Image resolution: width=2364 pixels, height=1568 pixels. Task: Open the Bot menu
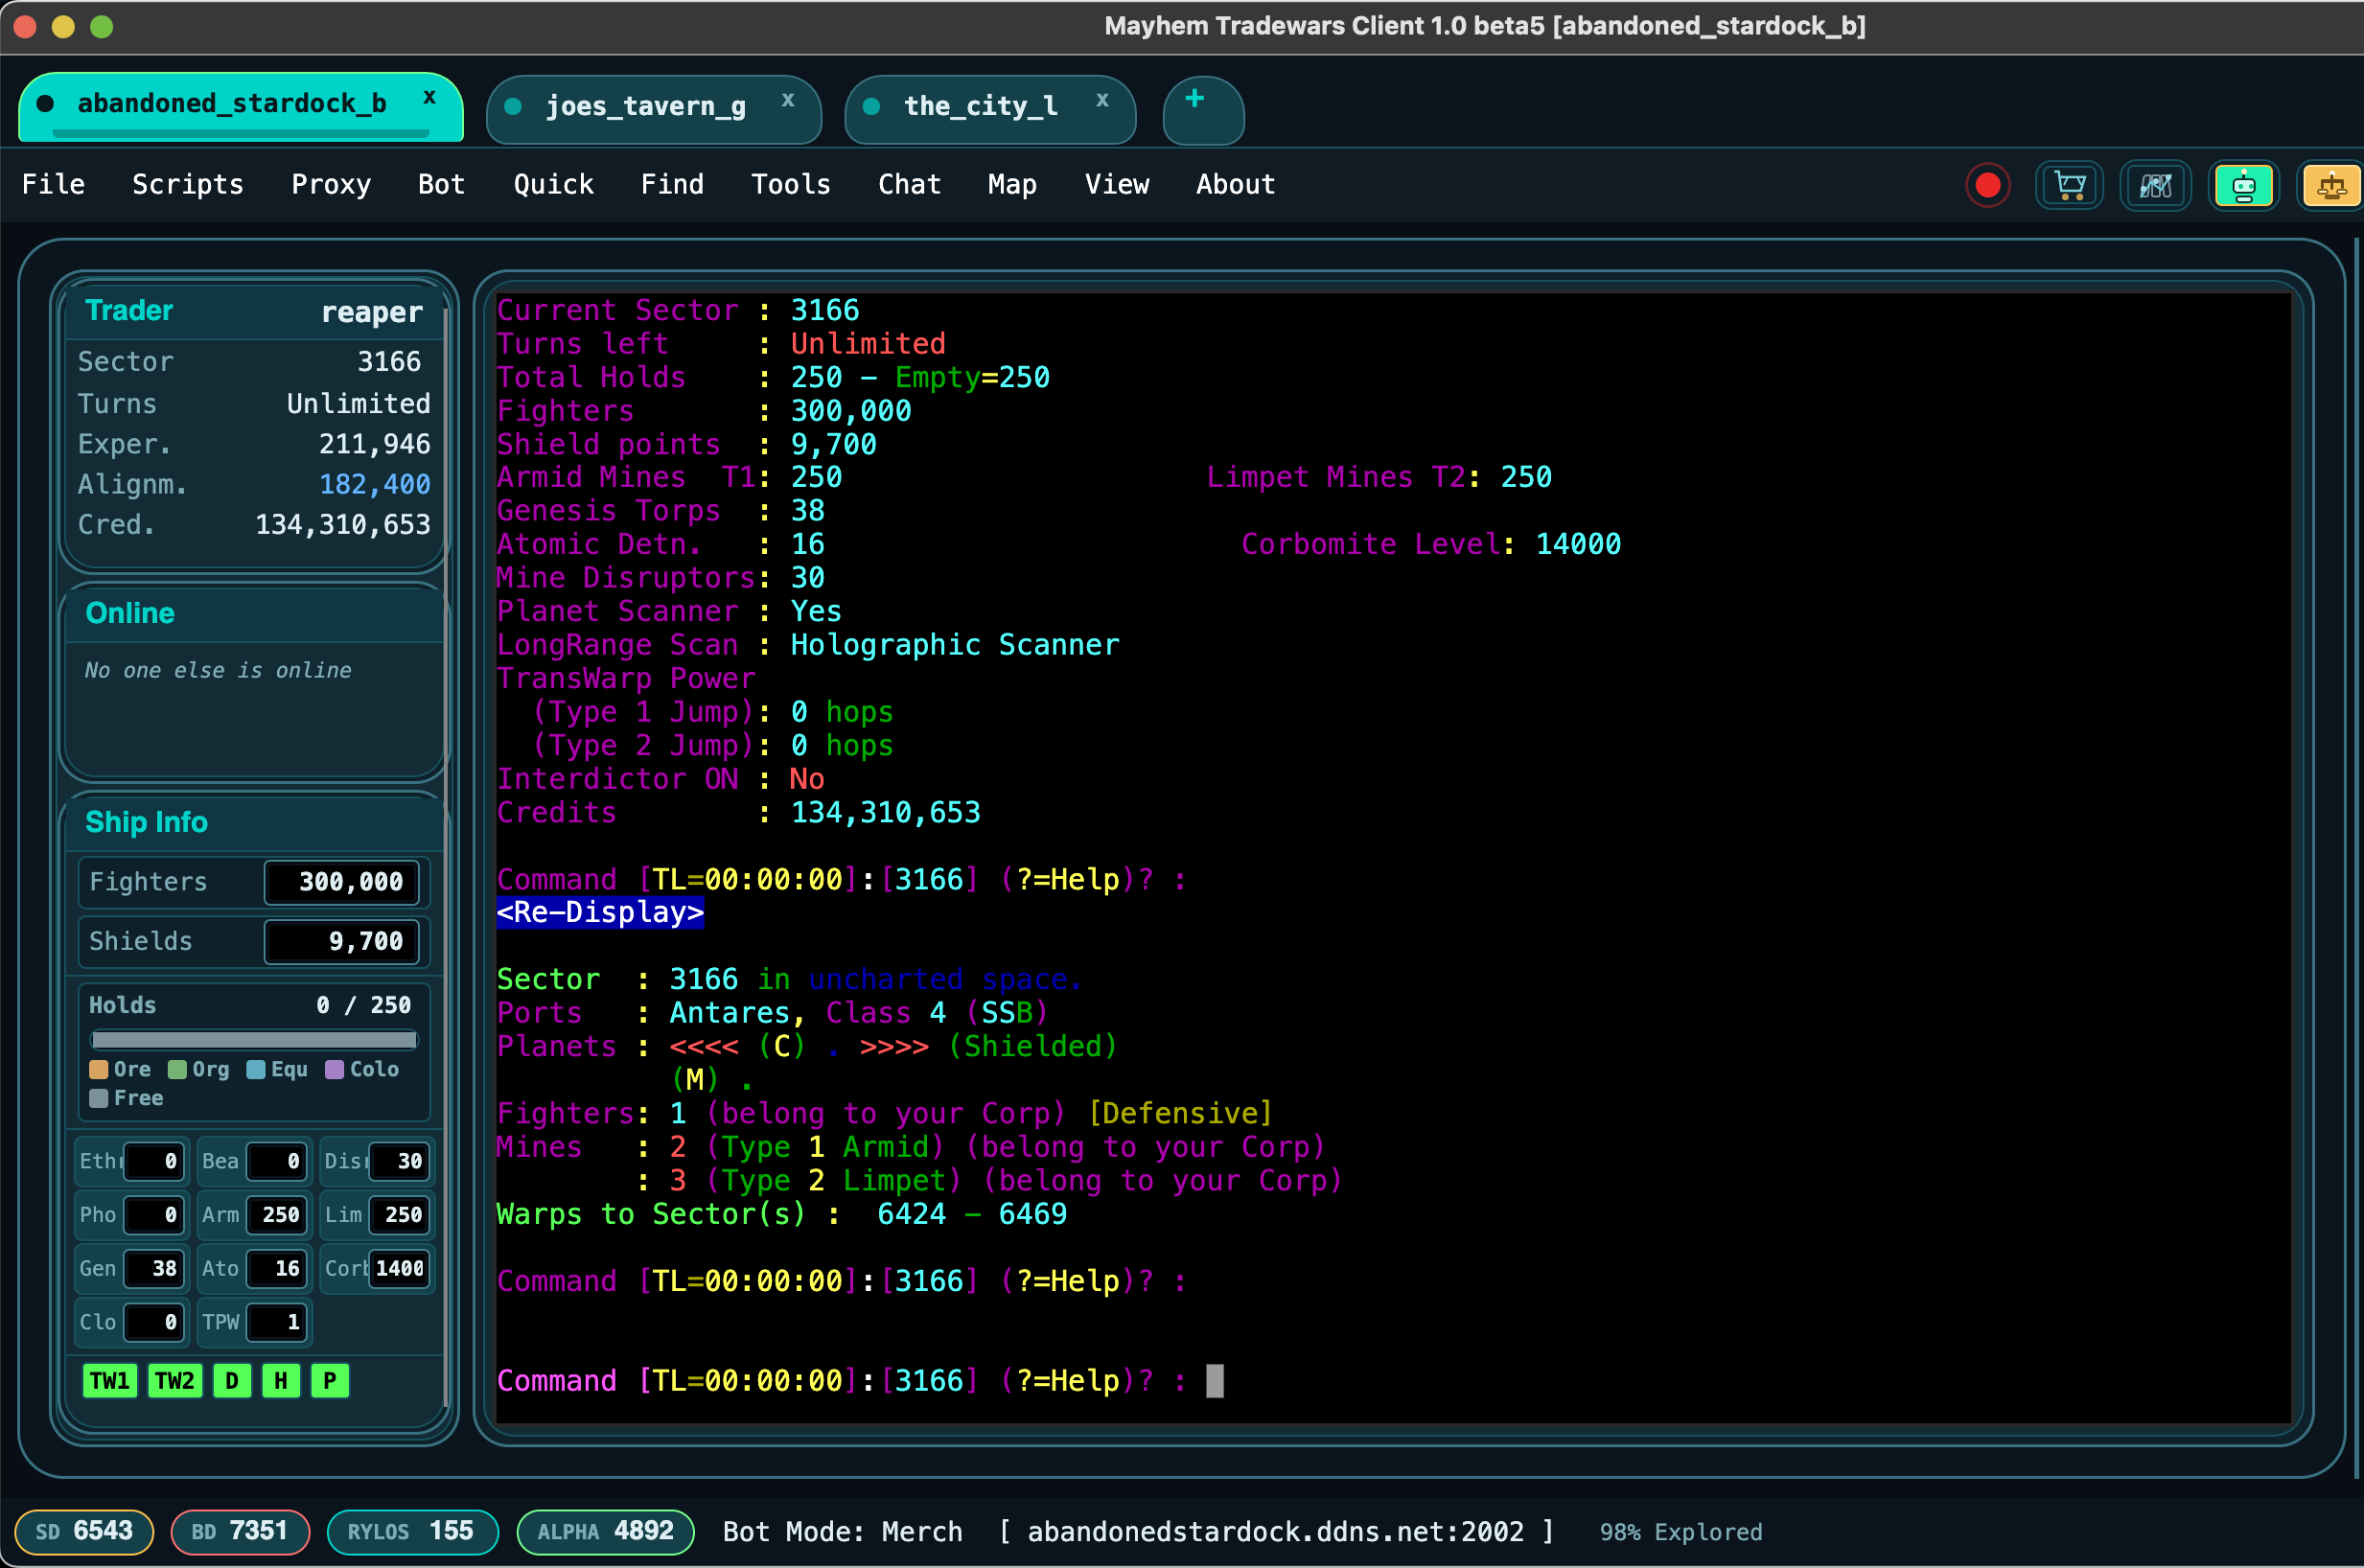tap(441, 184)
